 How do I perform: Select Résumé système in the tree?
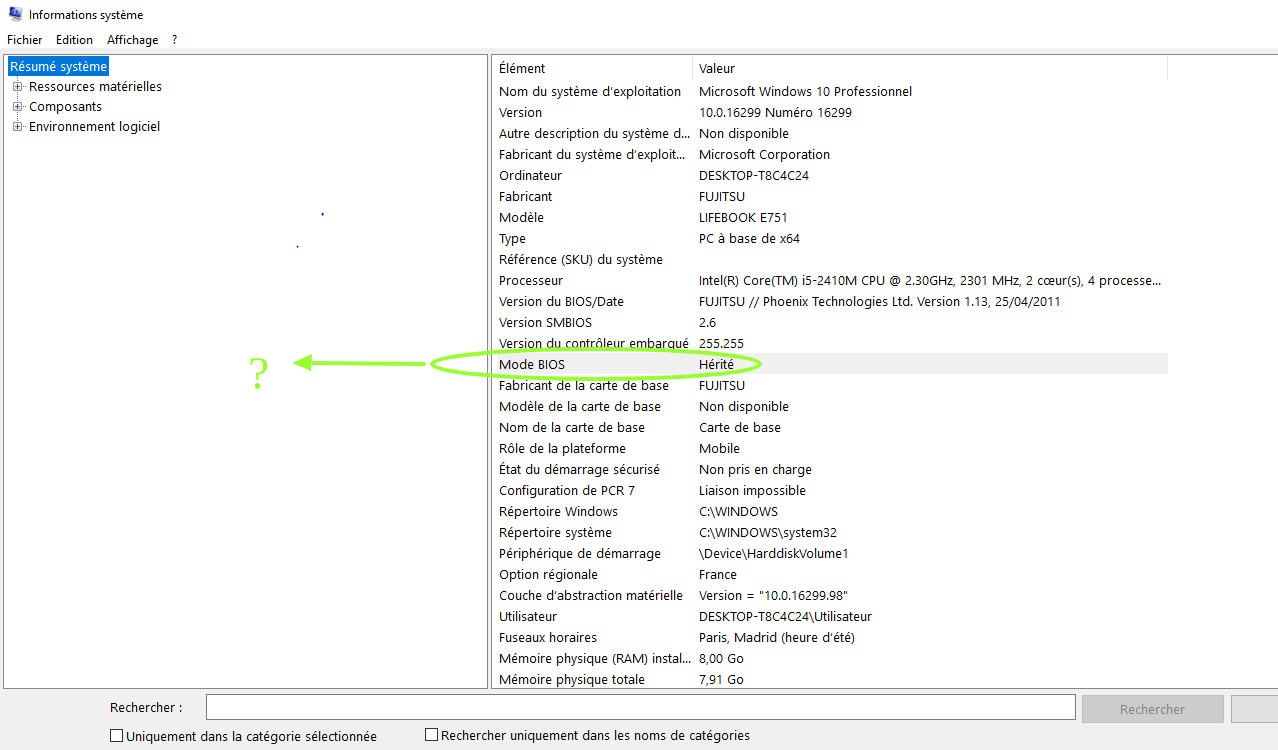click(58, 67)
